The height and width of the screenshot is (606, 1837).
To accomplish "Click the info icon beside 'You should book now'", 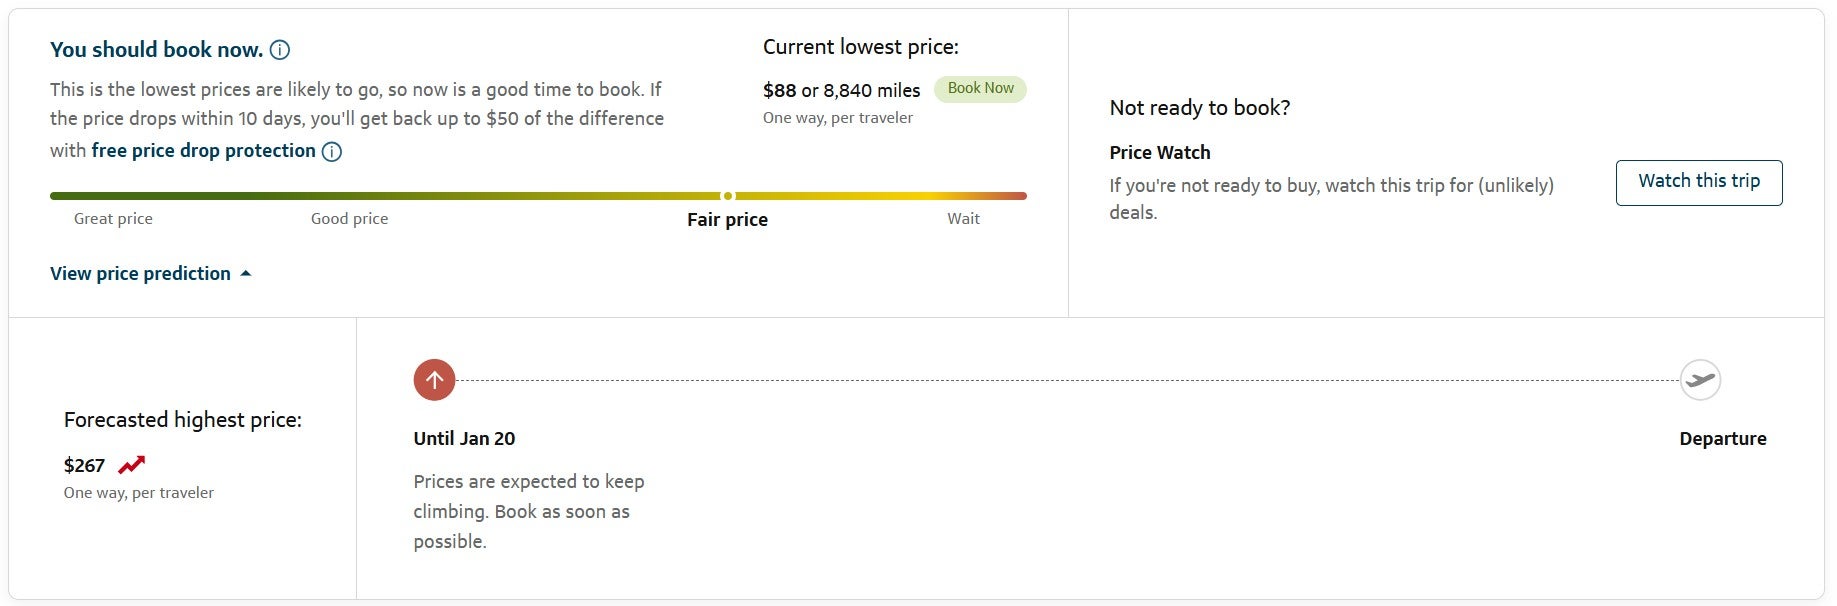I will pos(280,49).
